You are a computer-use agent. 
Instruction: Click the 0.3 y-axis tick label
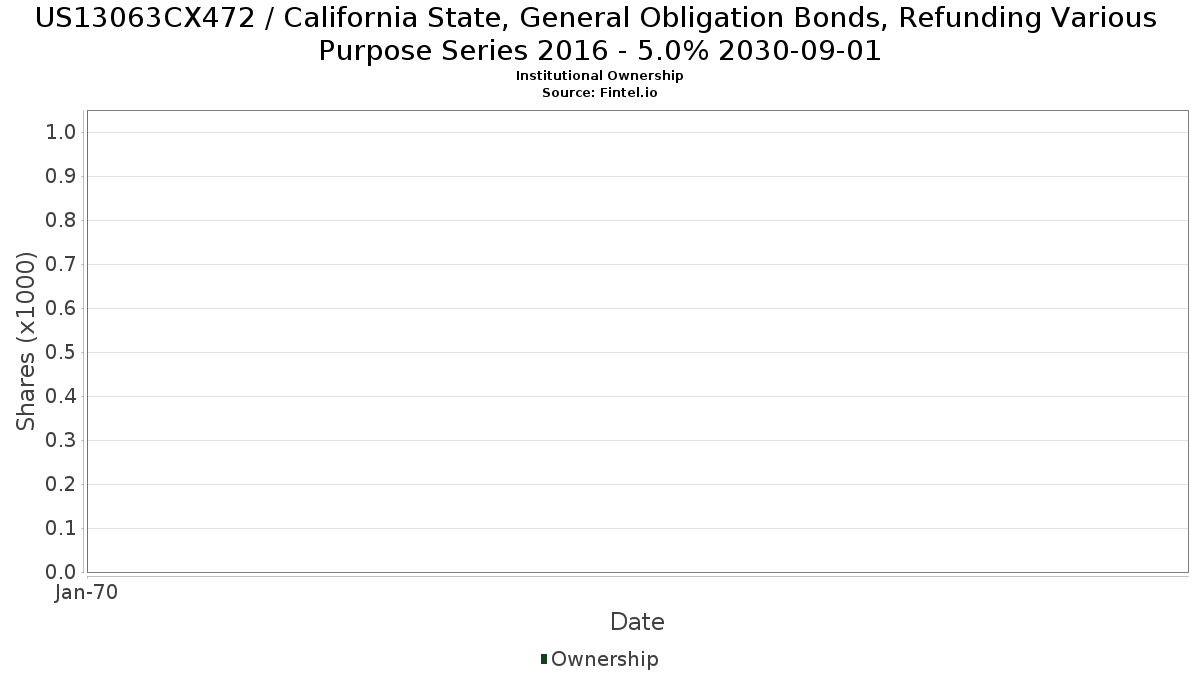[x=61, y=441]
